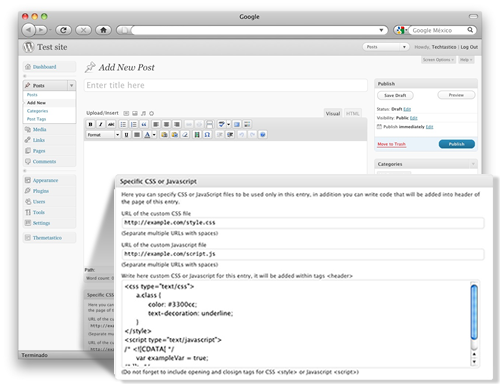Viewport: 500px width, 384px height.
Task: Insert embedded media icon
Action: [197, 135]
